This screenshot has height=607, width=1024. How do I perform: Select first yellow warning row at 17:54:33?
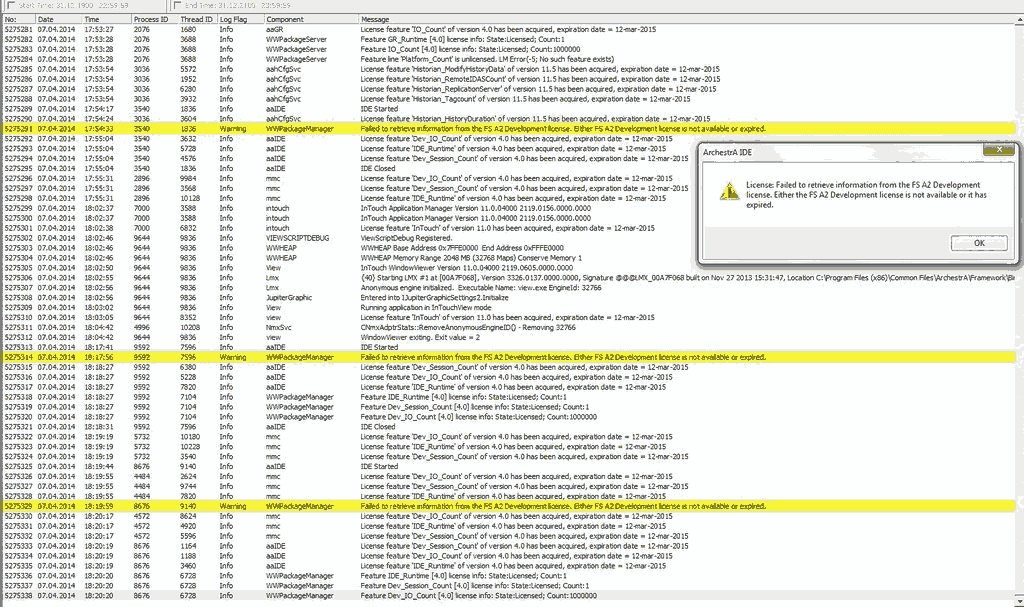(400, 129)
